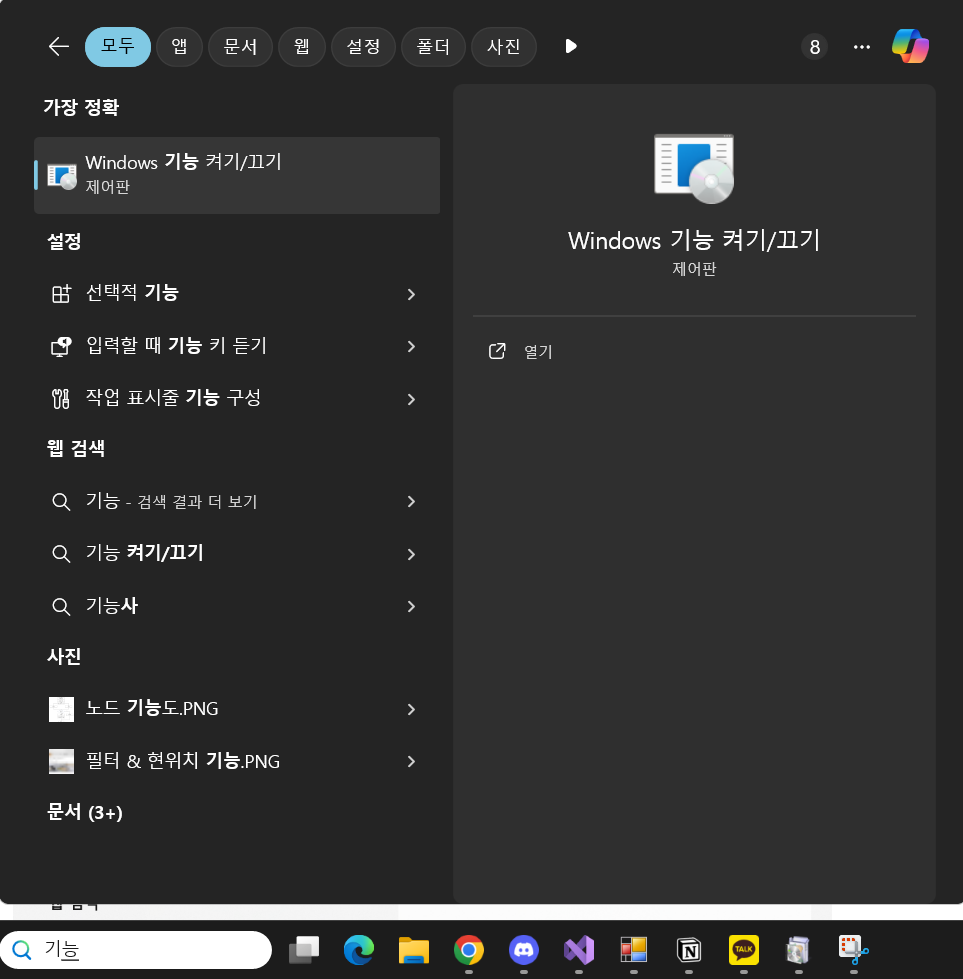Open 입력할 때 기능 키 듣기 result
The width and height of the screenshot is (963, 979).
pos(237,346)
